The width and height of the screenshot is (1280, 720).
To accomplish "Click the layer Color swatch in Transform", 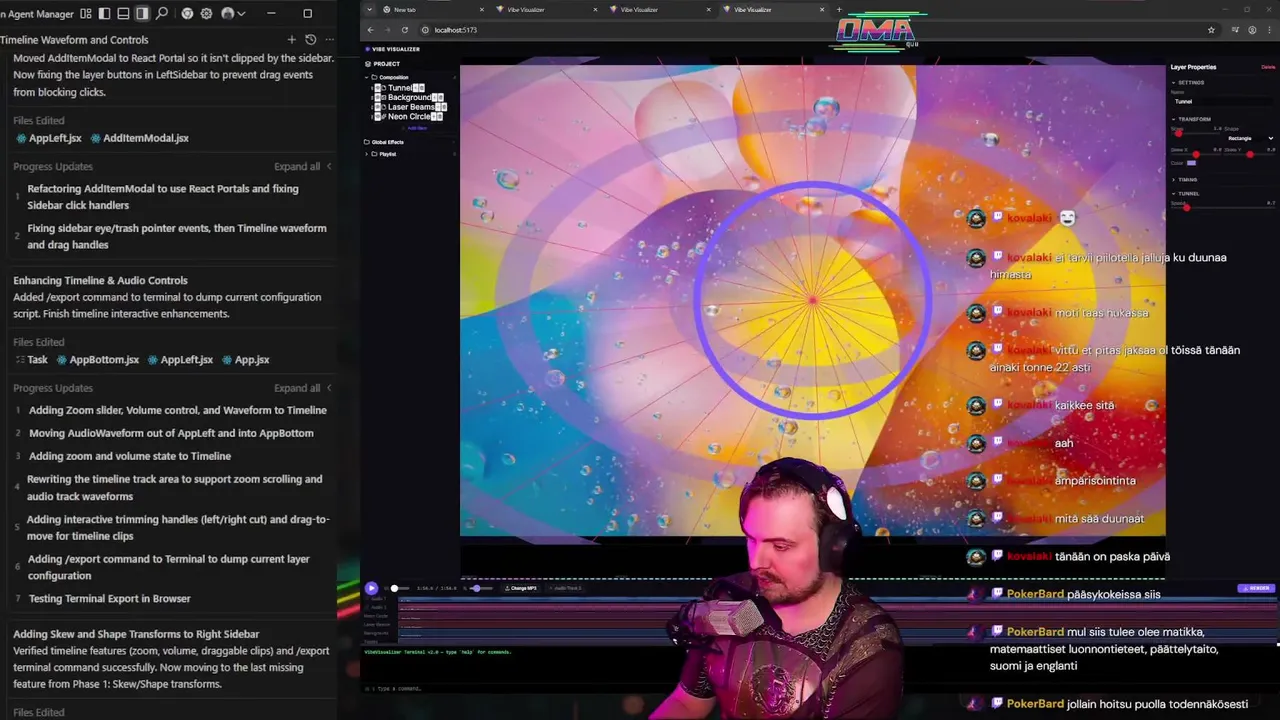I will 1191,163.
